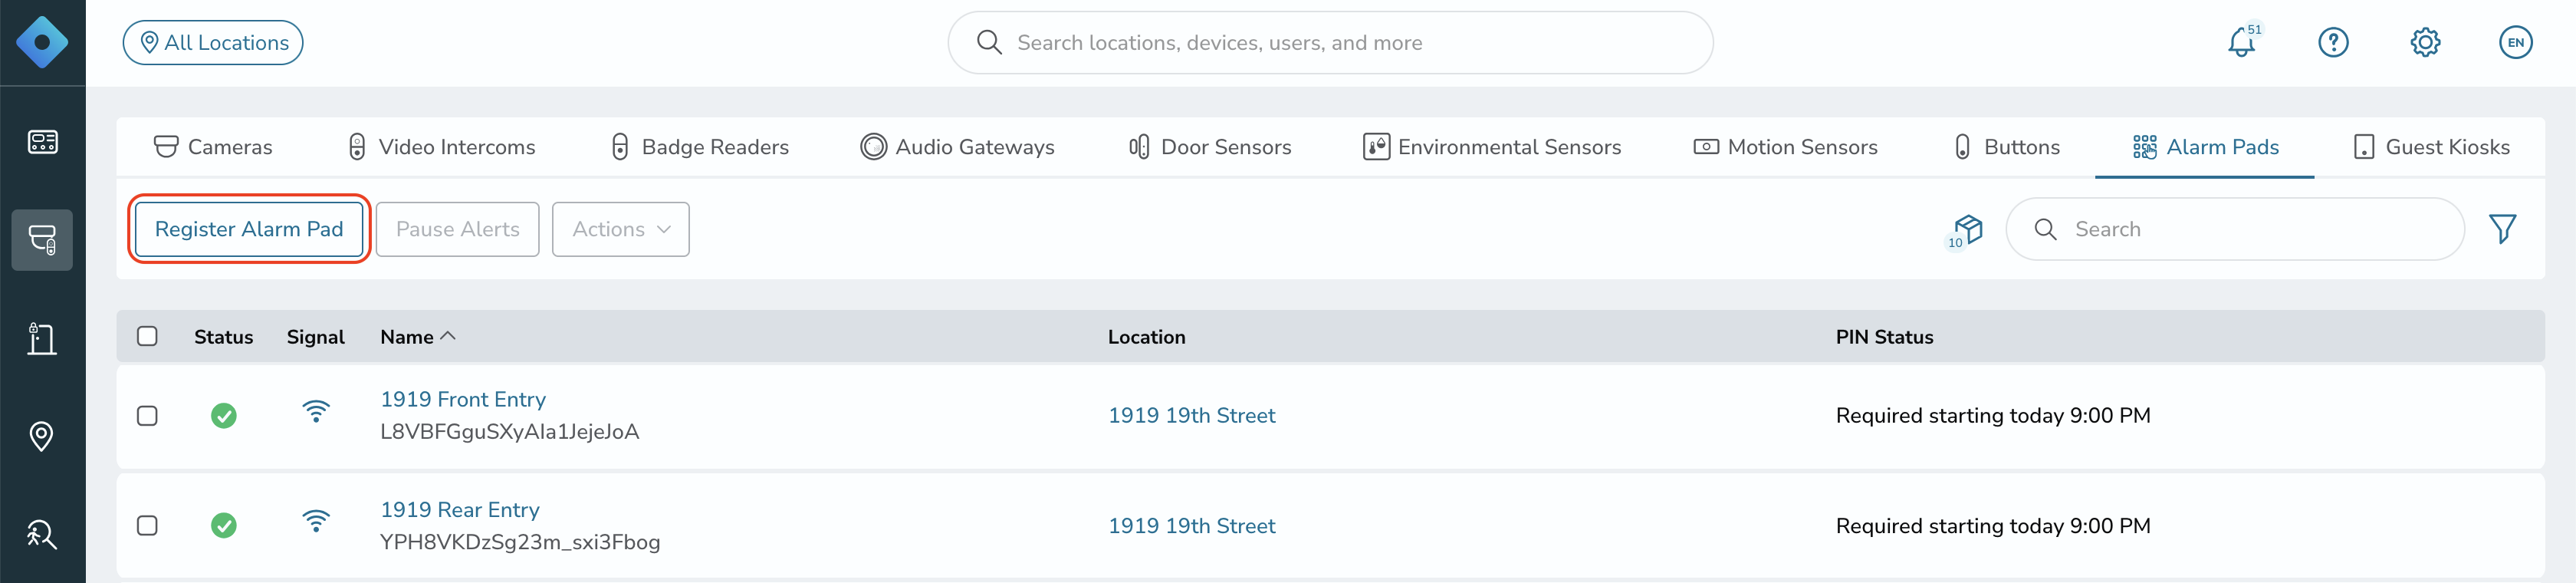Open notifications bell with 51 badge

click(2241, 42)
